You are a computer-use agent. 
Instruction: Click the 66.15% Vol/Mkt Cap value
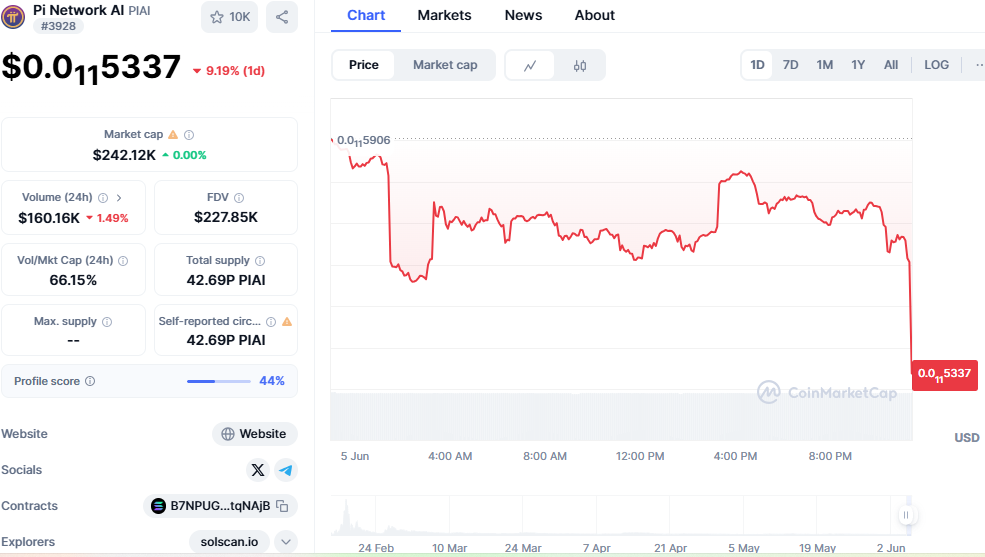[73, 280]
